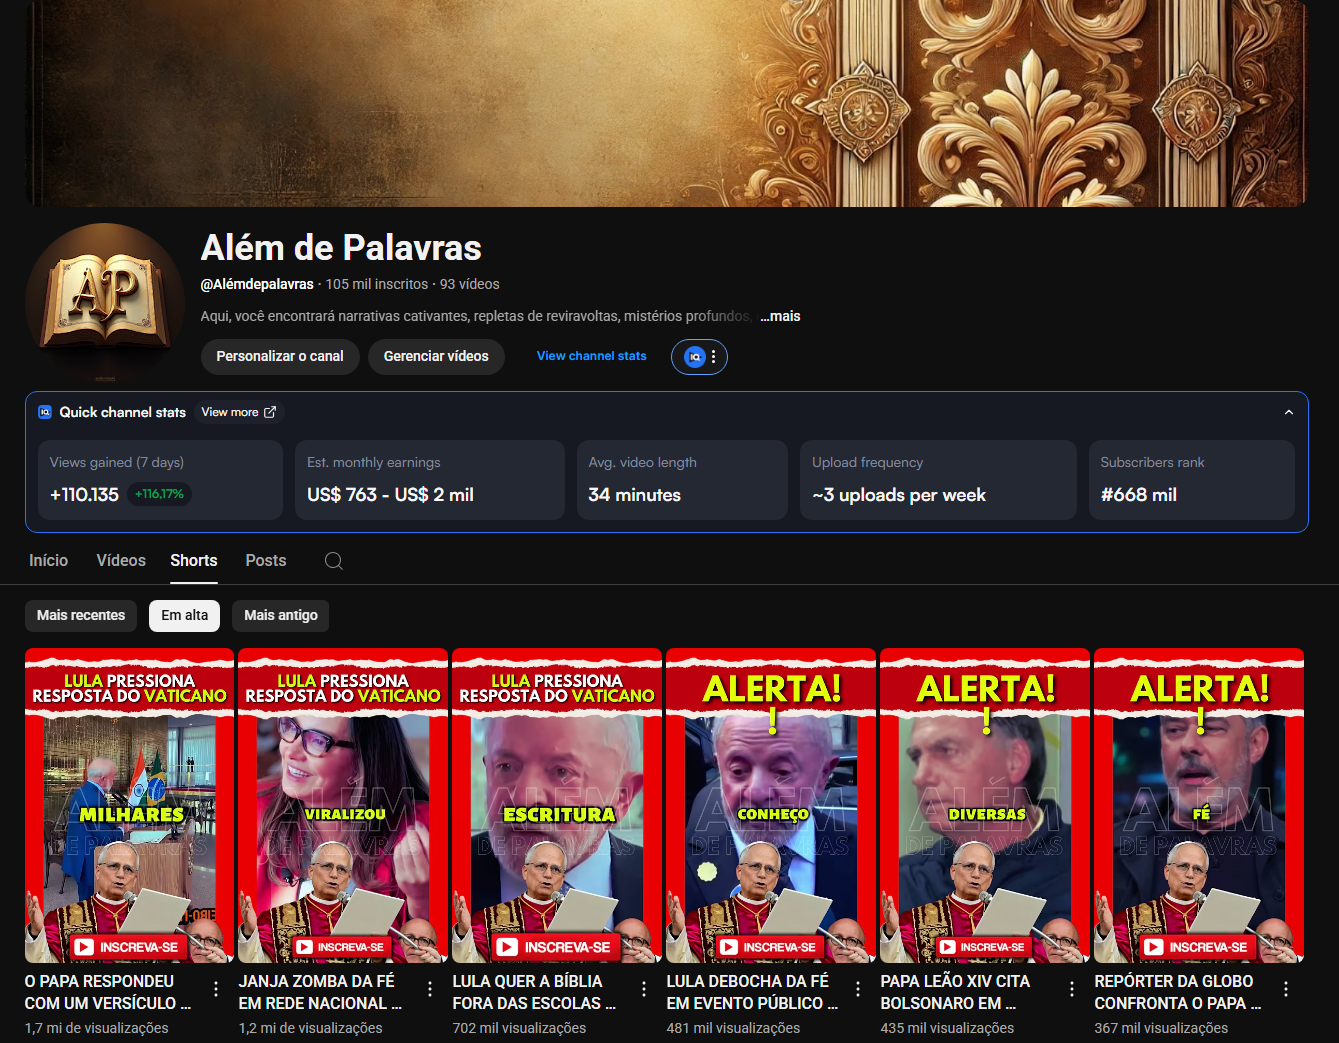Select the Shorts tab
This screenshot has height=1043, width=1339.
(194, 561)
